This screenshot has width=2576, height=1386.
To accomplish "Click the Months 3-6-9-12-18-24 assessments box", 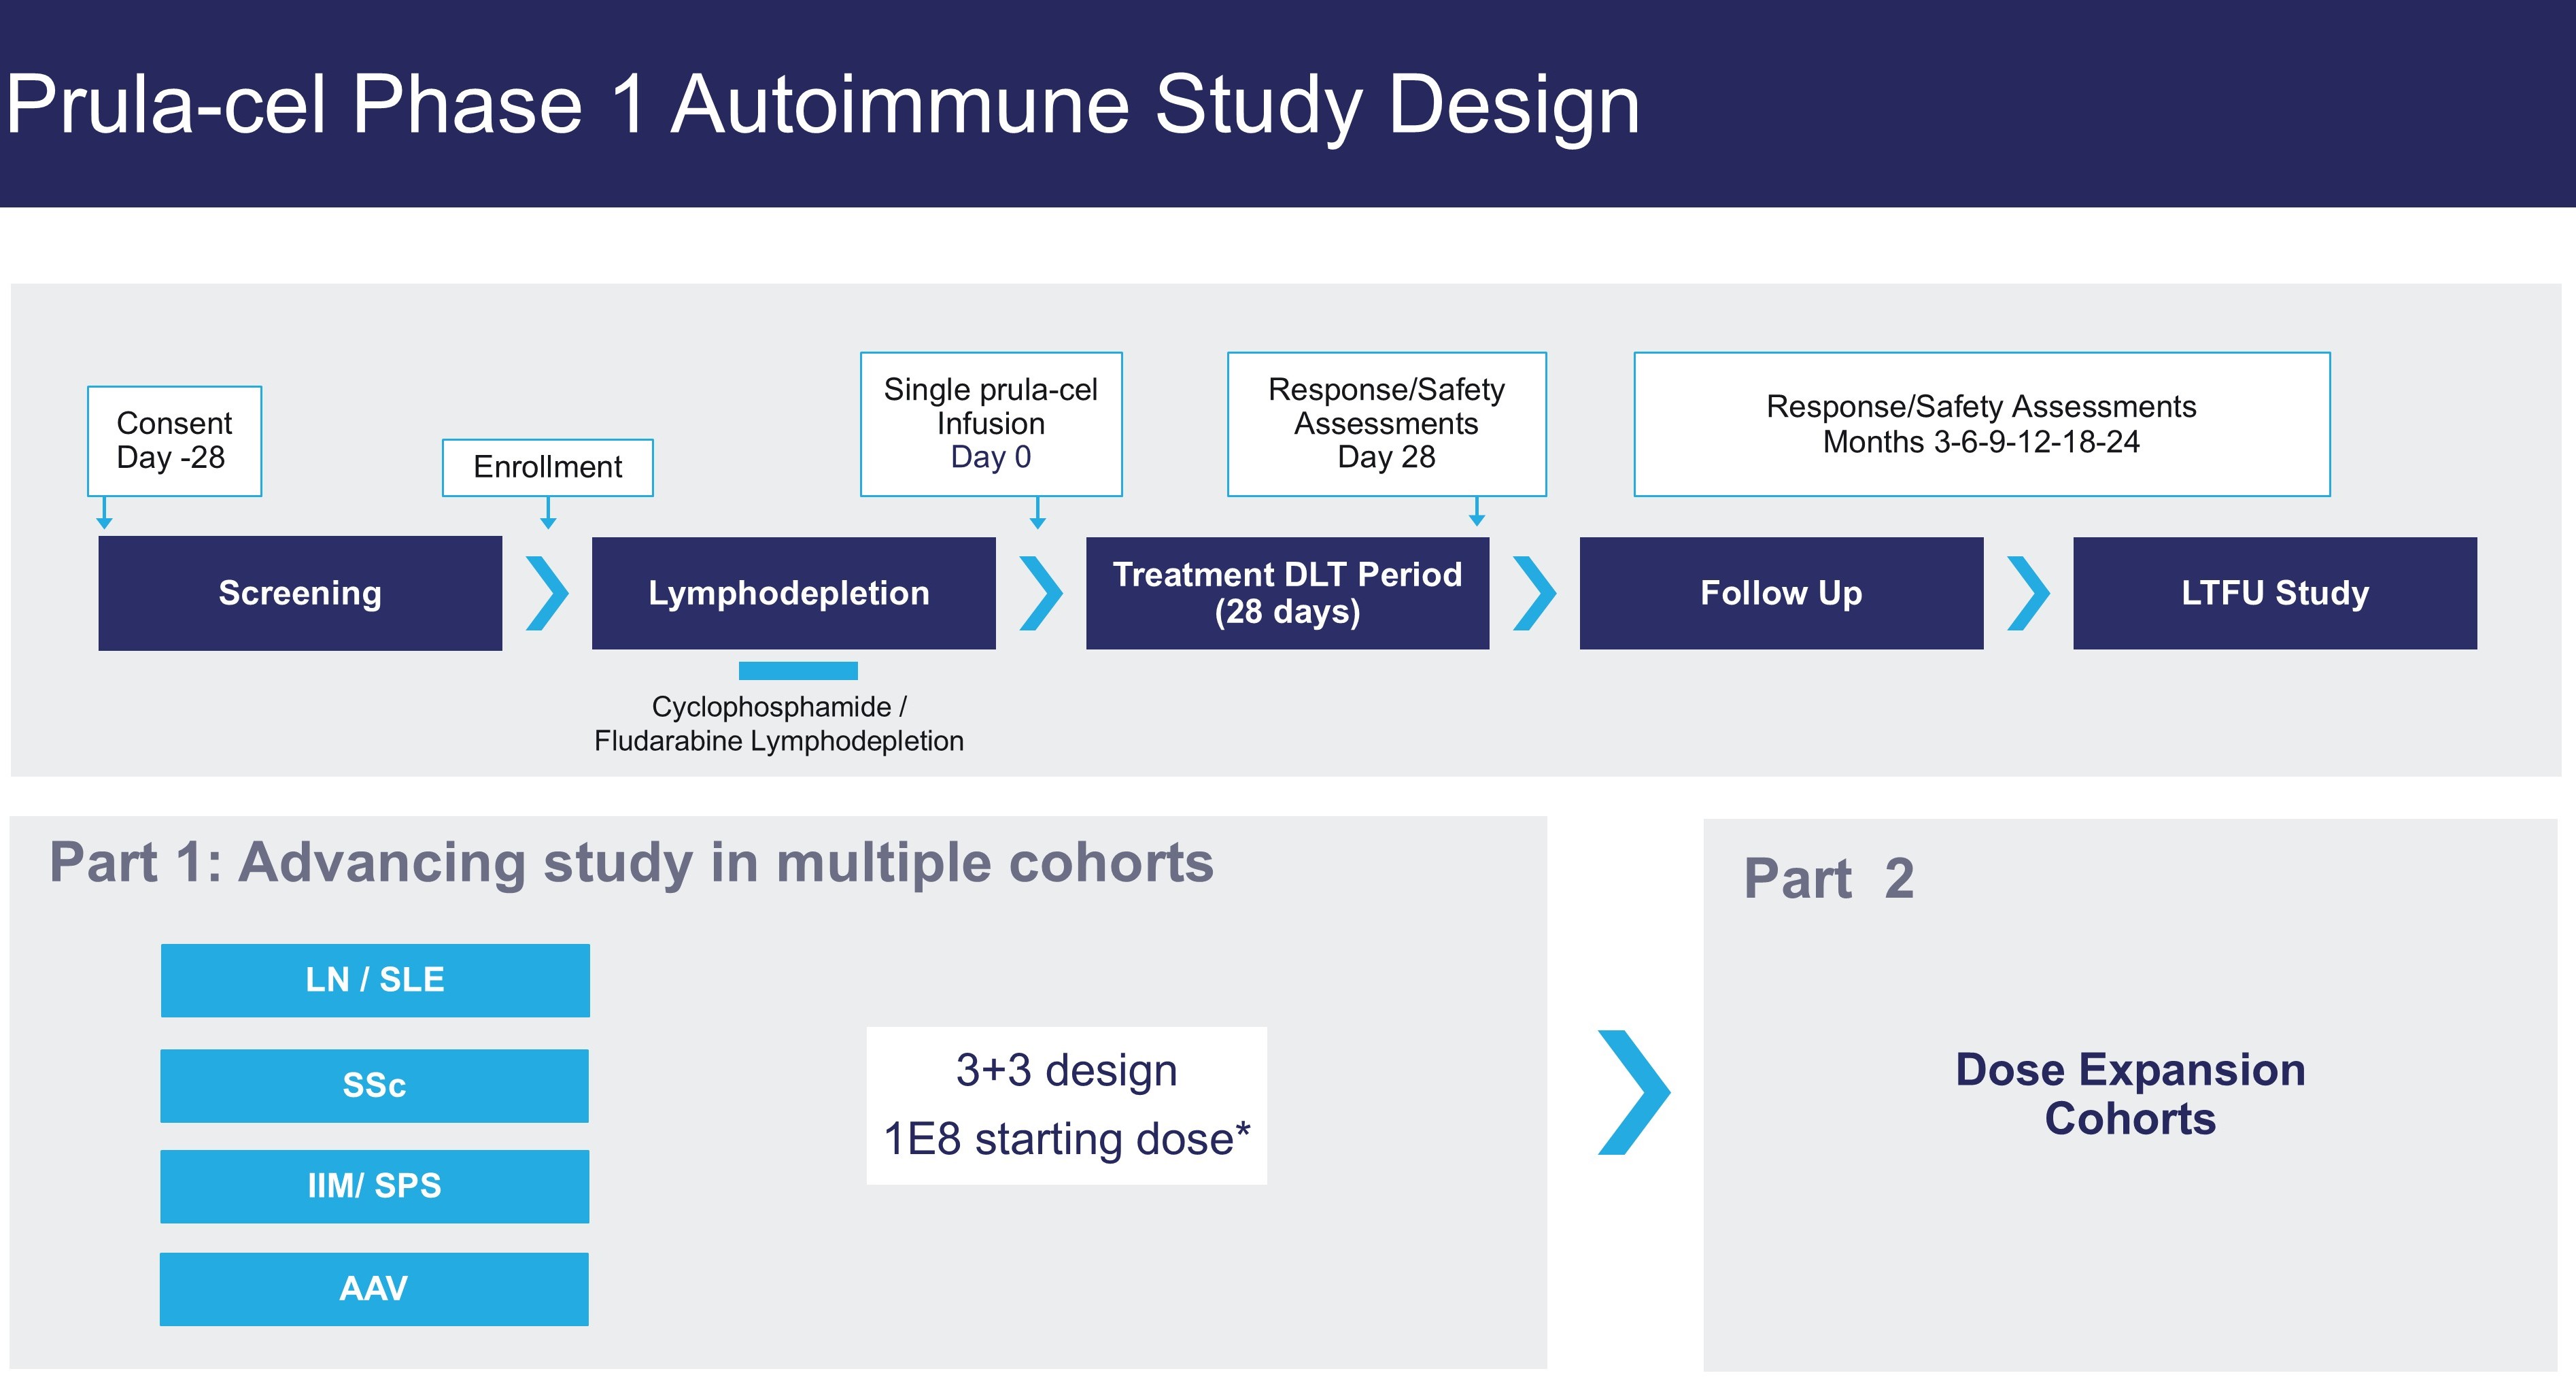I will click(1981, 424).
